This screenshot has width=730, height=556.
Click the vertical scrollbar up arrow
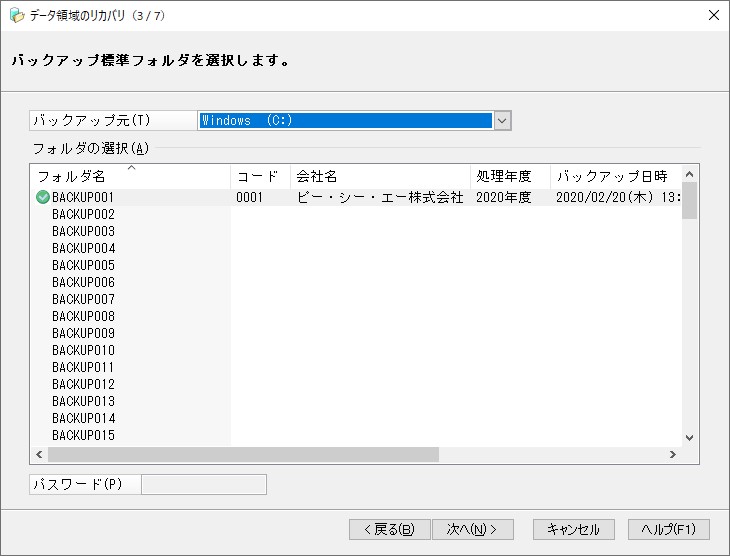point(689,174)
